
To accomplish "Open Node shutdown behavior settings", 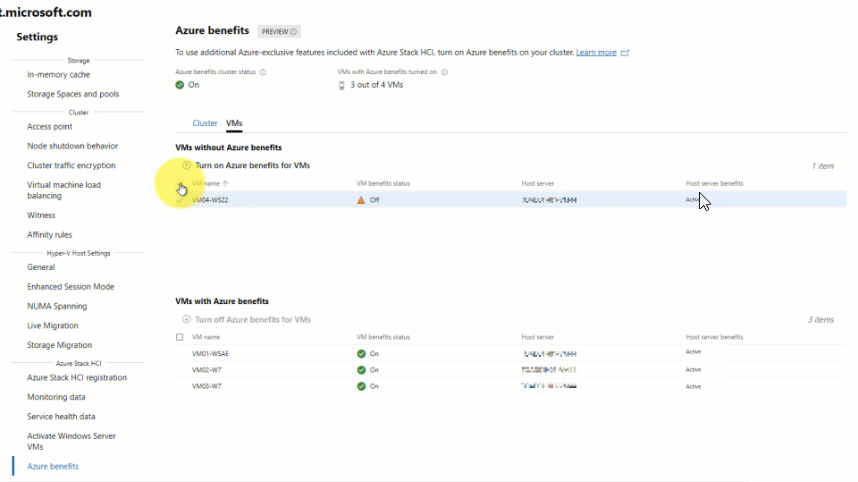I will [x=73, y=146].
